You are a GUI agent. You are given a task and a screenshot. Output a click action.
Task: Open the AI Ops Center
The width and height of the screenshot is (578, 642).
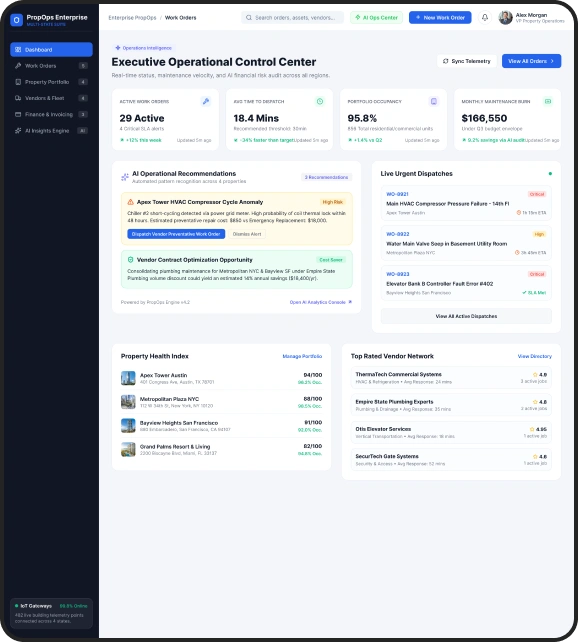(x=376, y=18)
